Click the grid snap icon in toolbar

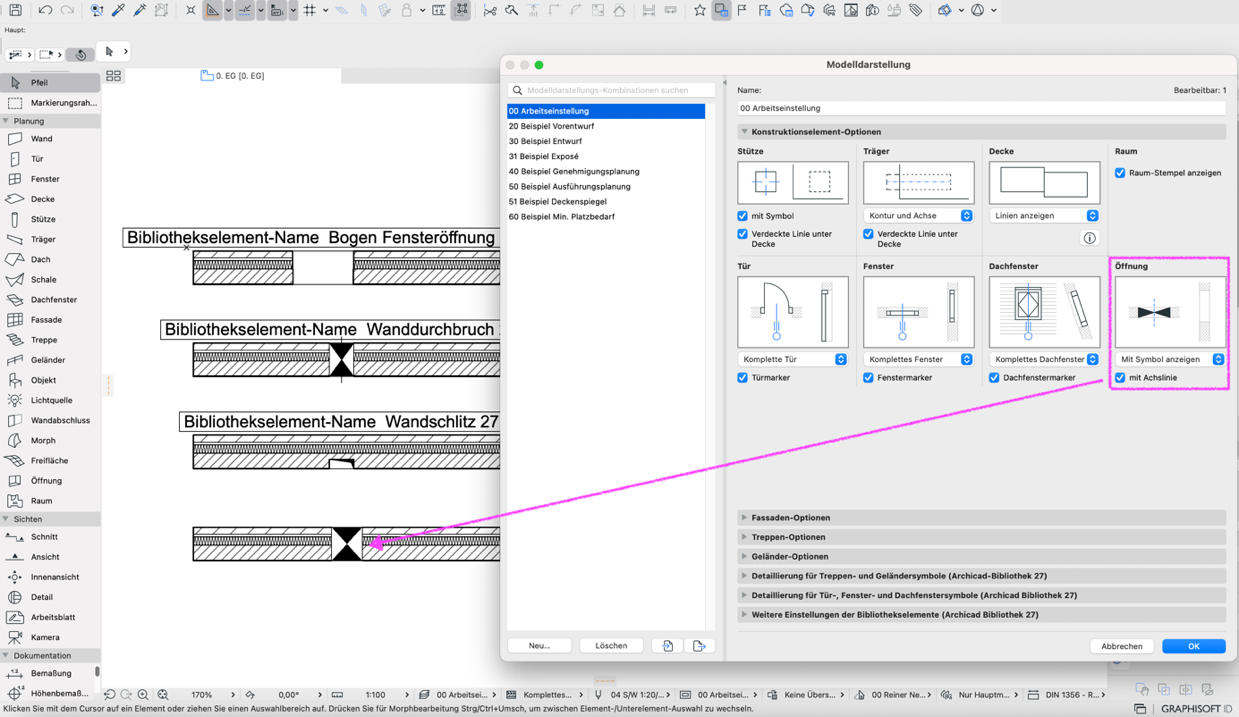click(x=310, y=10)
